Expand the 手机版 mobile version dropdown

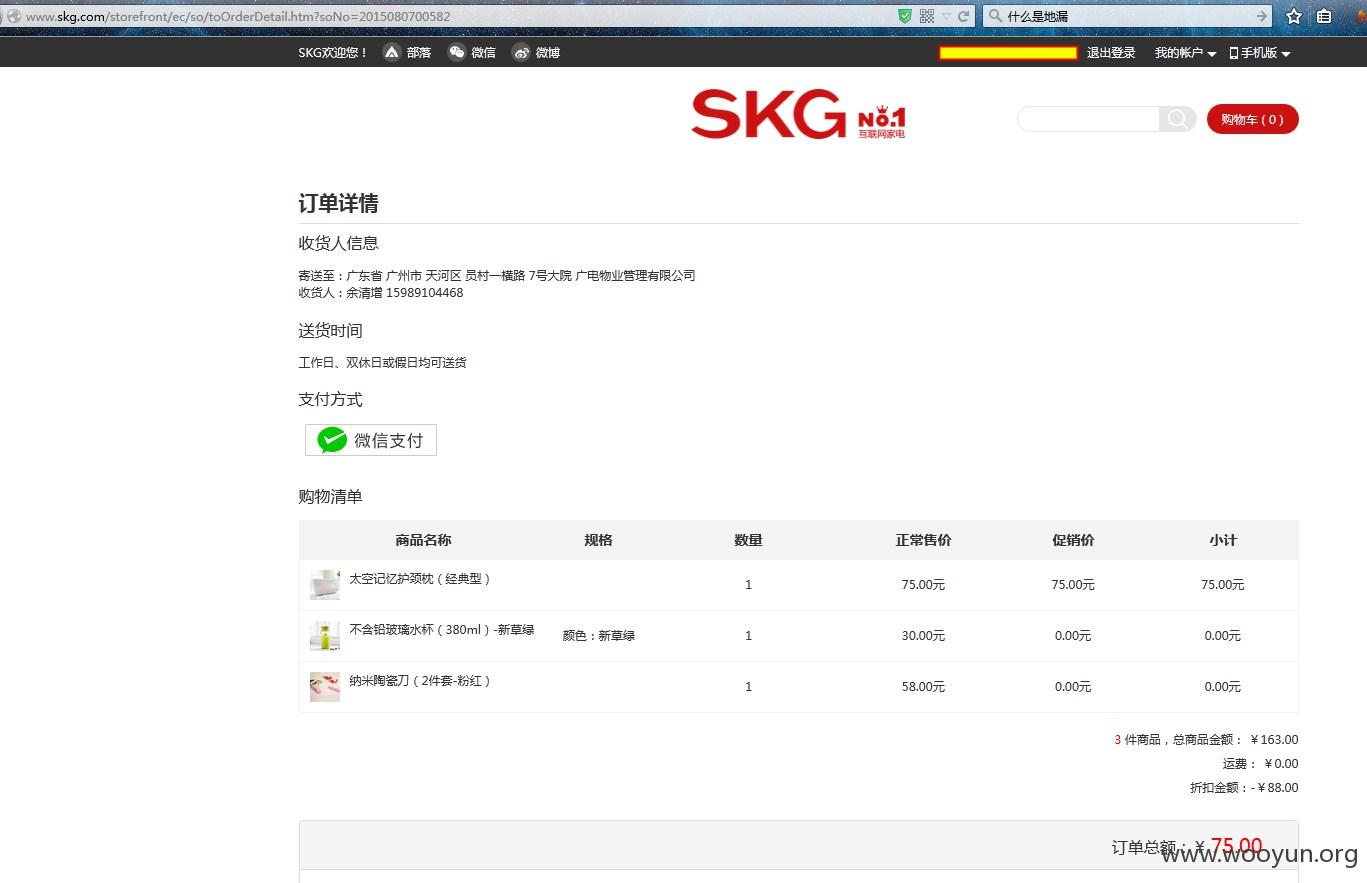(x=1260, y=53)
